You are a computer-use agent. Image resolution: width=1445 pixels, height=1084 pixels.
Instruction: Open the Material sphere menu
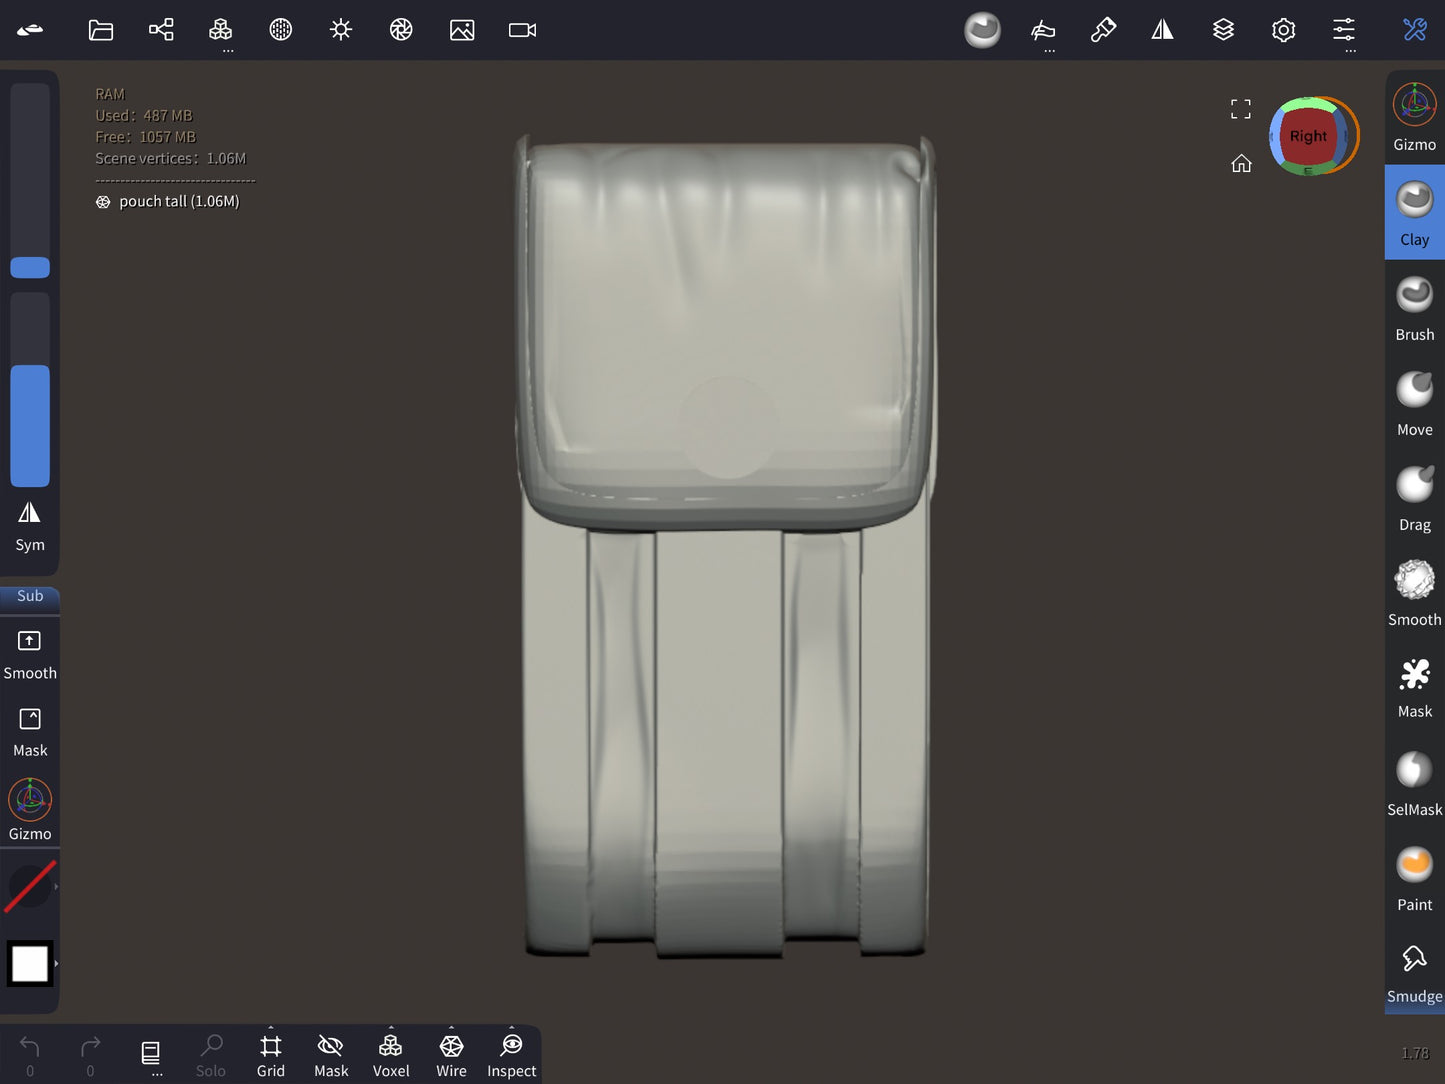pyautogui.click(x=281, y=30)
